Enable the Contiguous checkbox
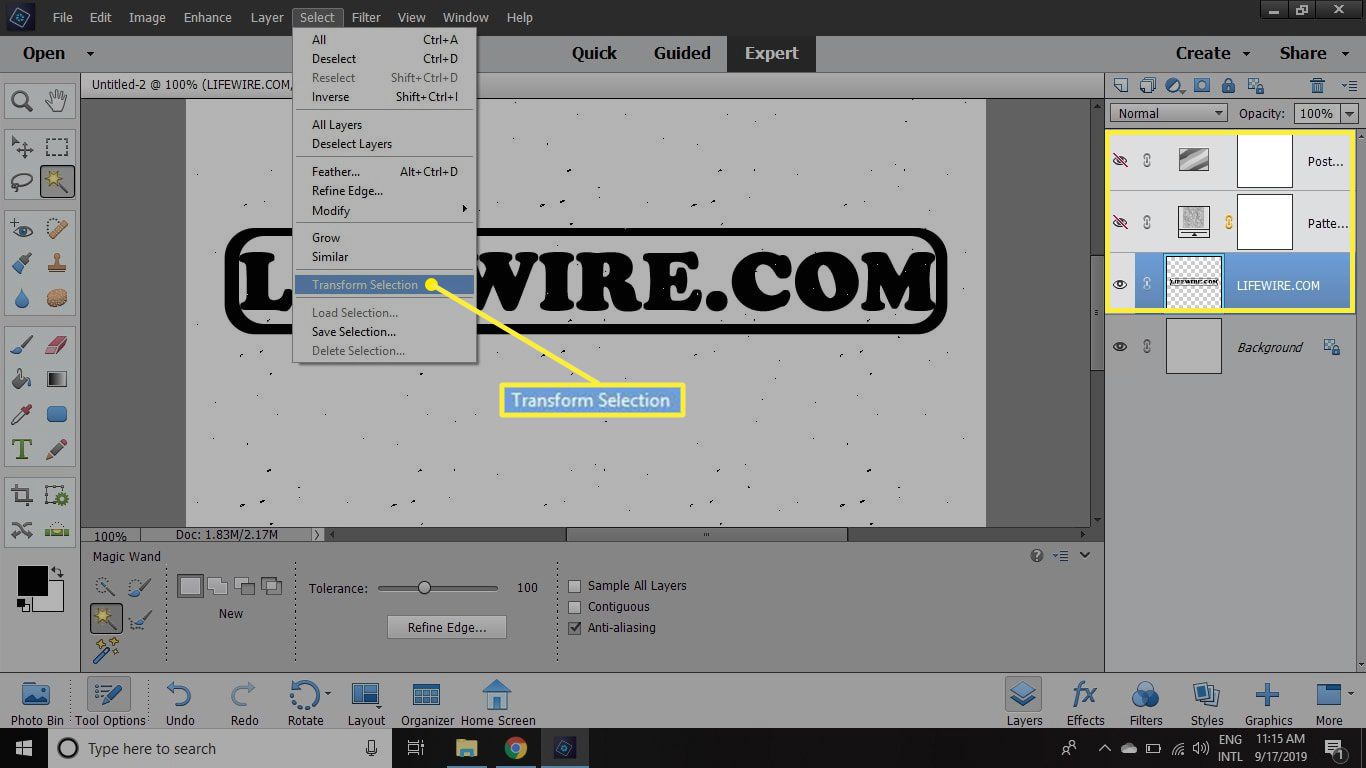 coord(575,607)
